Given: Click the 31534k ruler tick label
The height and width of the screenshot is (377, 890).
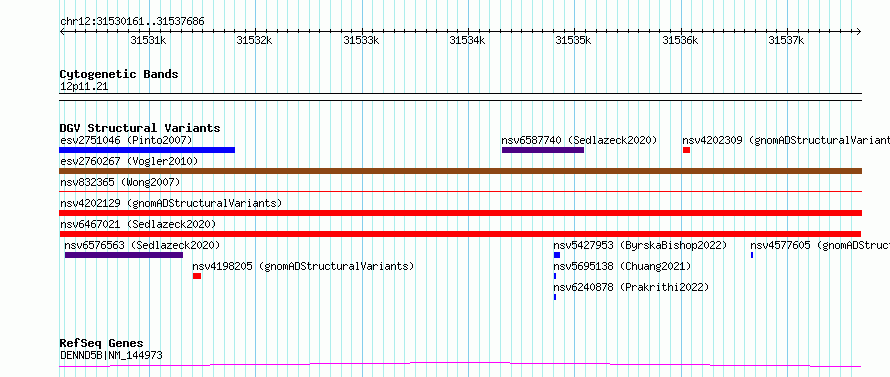Looking at the screenshot, I should (467, 40).
